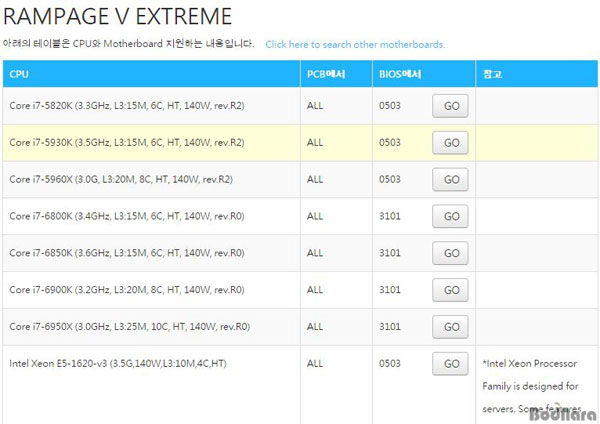Viewport: 600px width, 424px height.
Task: Select Core i7-5930K CPU description text
Action: click(127, 142)
